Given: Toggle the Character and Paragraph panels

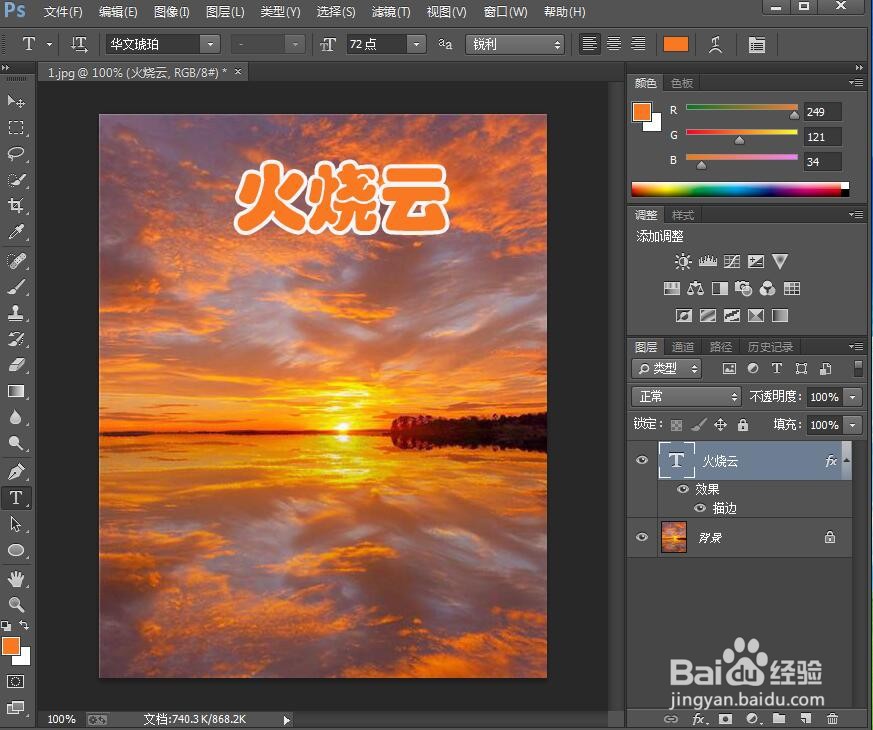Looking at the screenshot, I should pyautogui.click(x=757, y=45).
